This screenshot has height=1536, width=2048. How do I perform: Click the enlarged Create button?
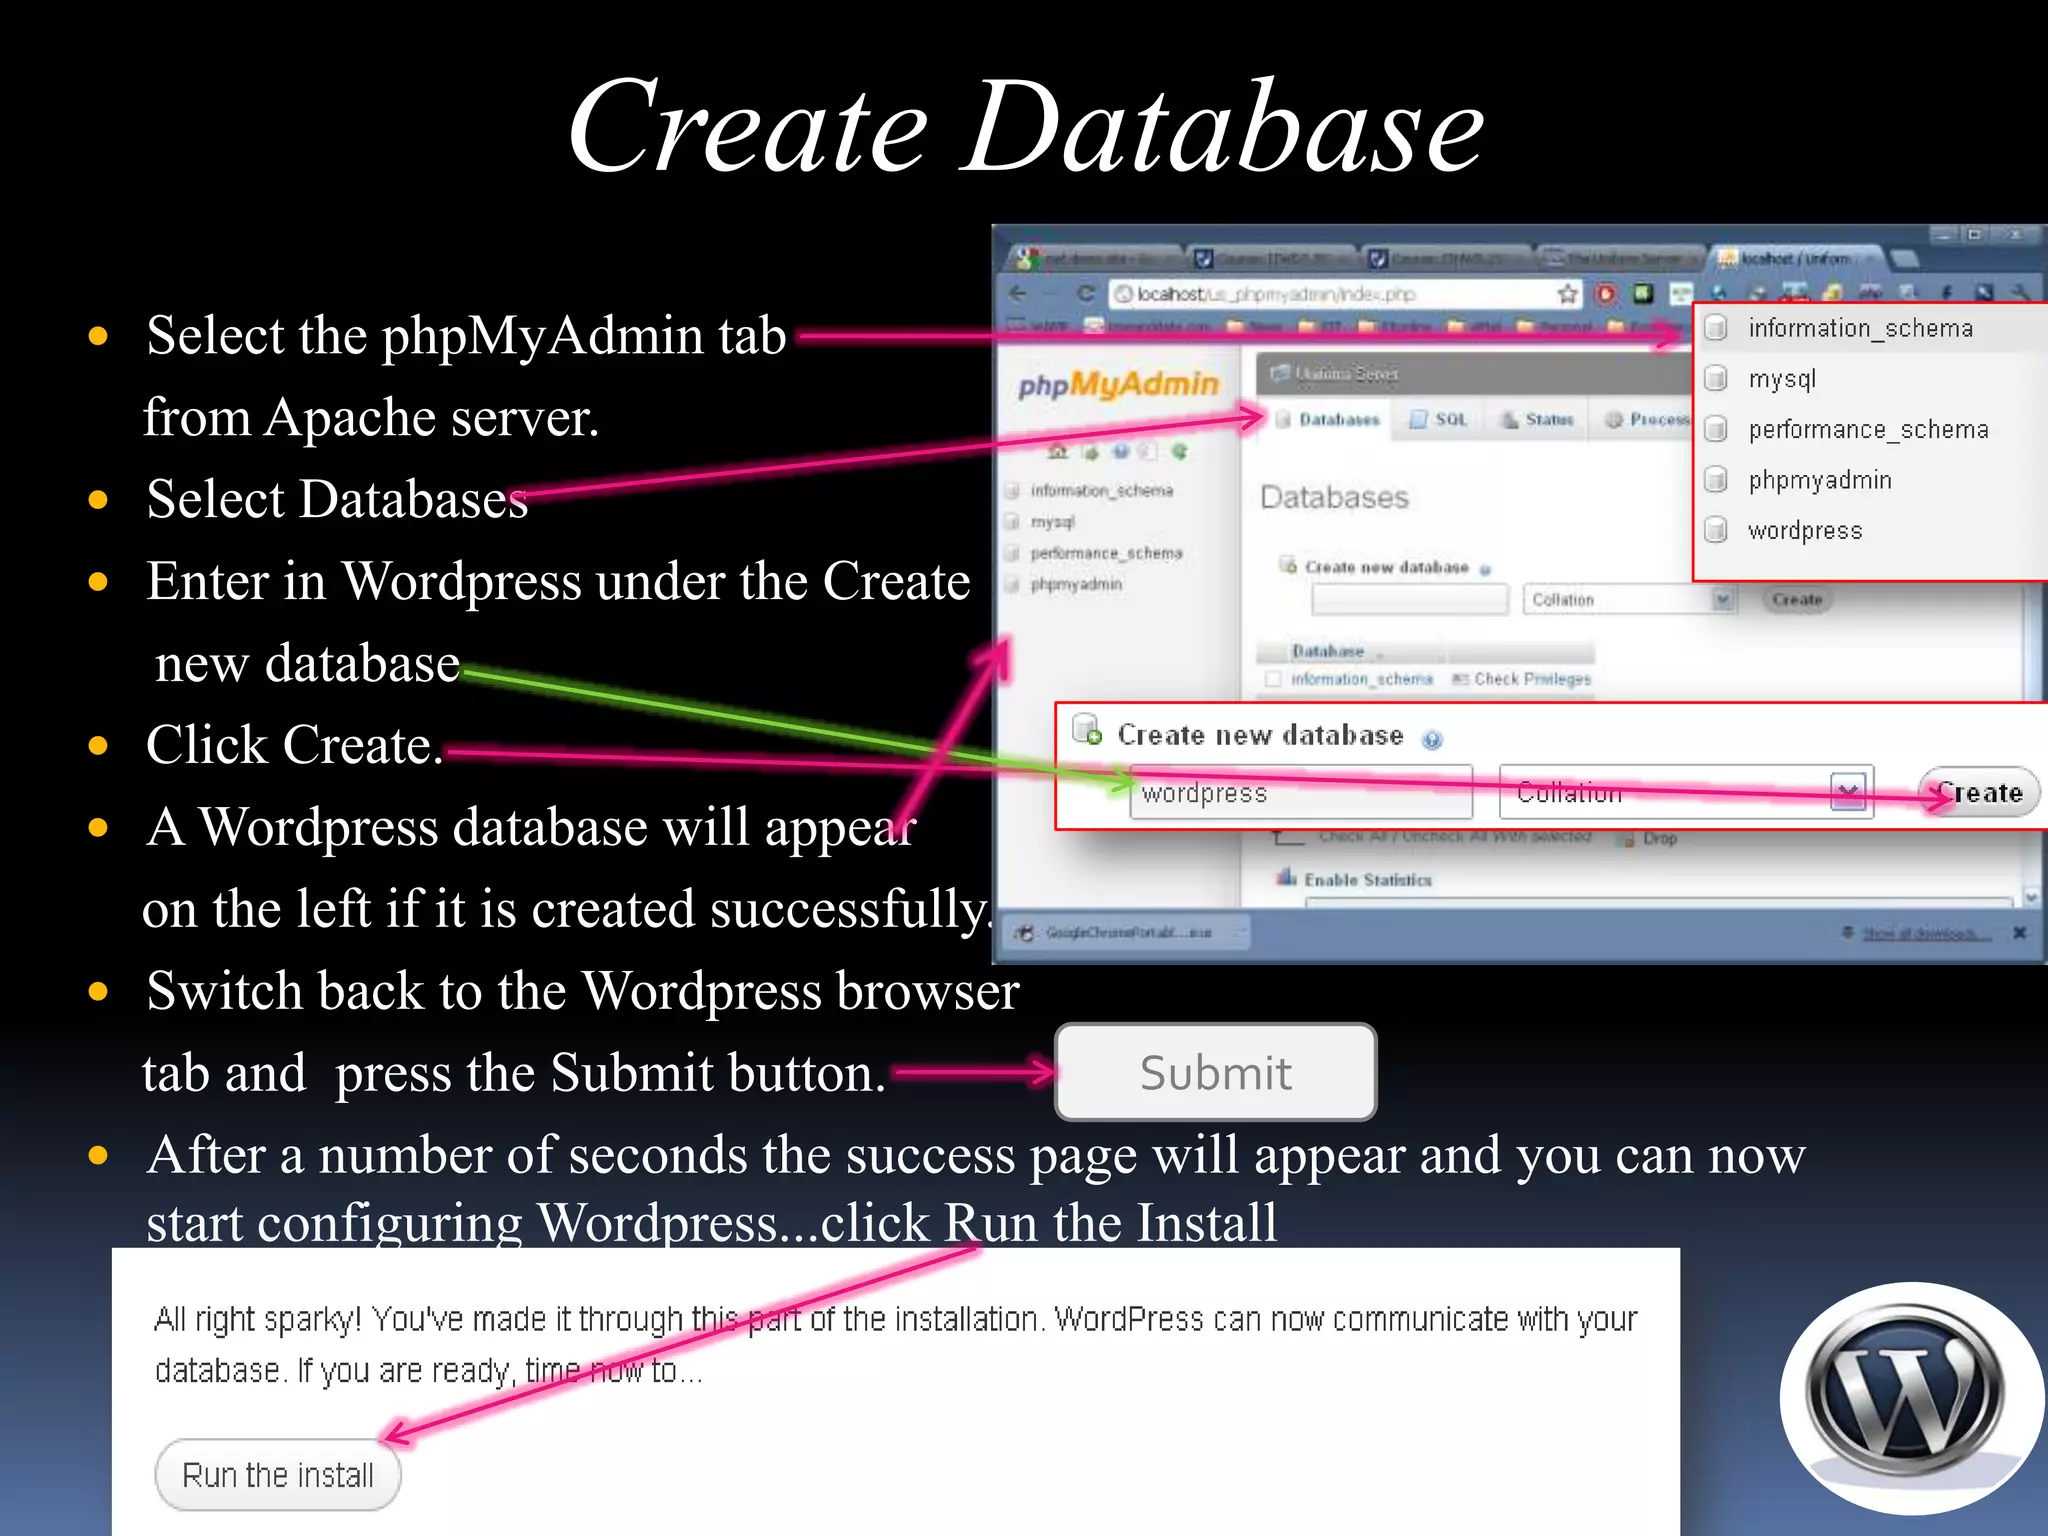[x=1979, y=792]
